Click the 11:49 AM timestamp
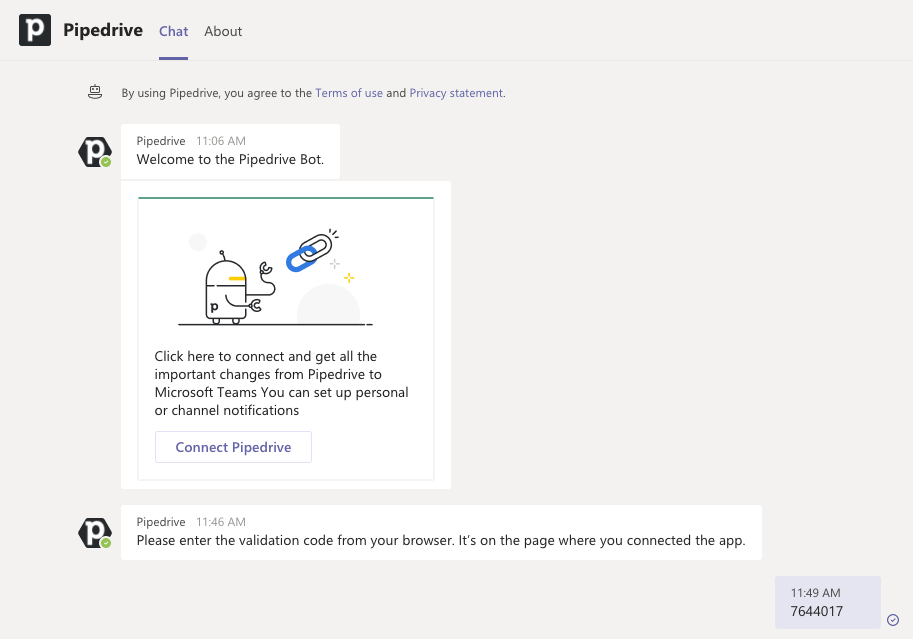913x639 pixels. 815,593
